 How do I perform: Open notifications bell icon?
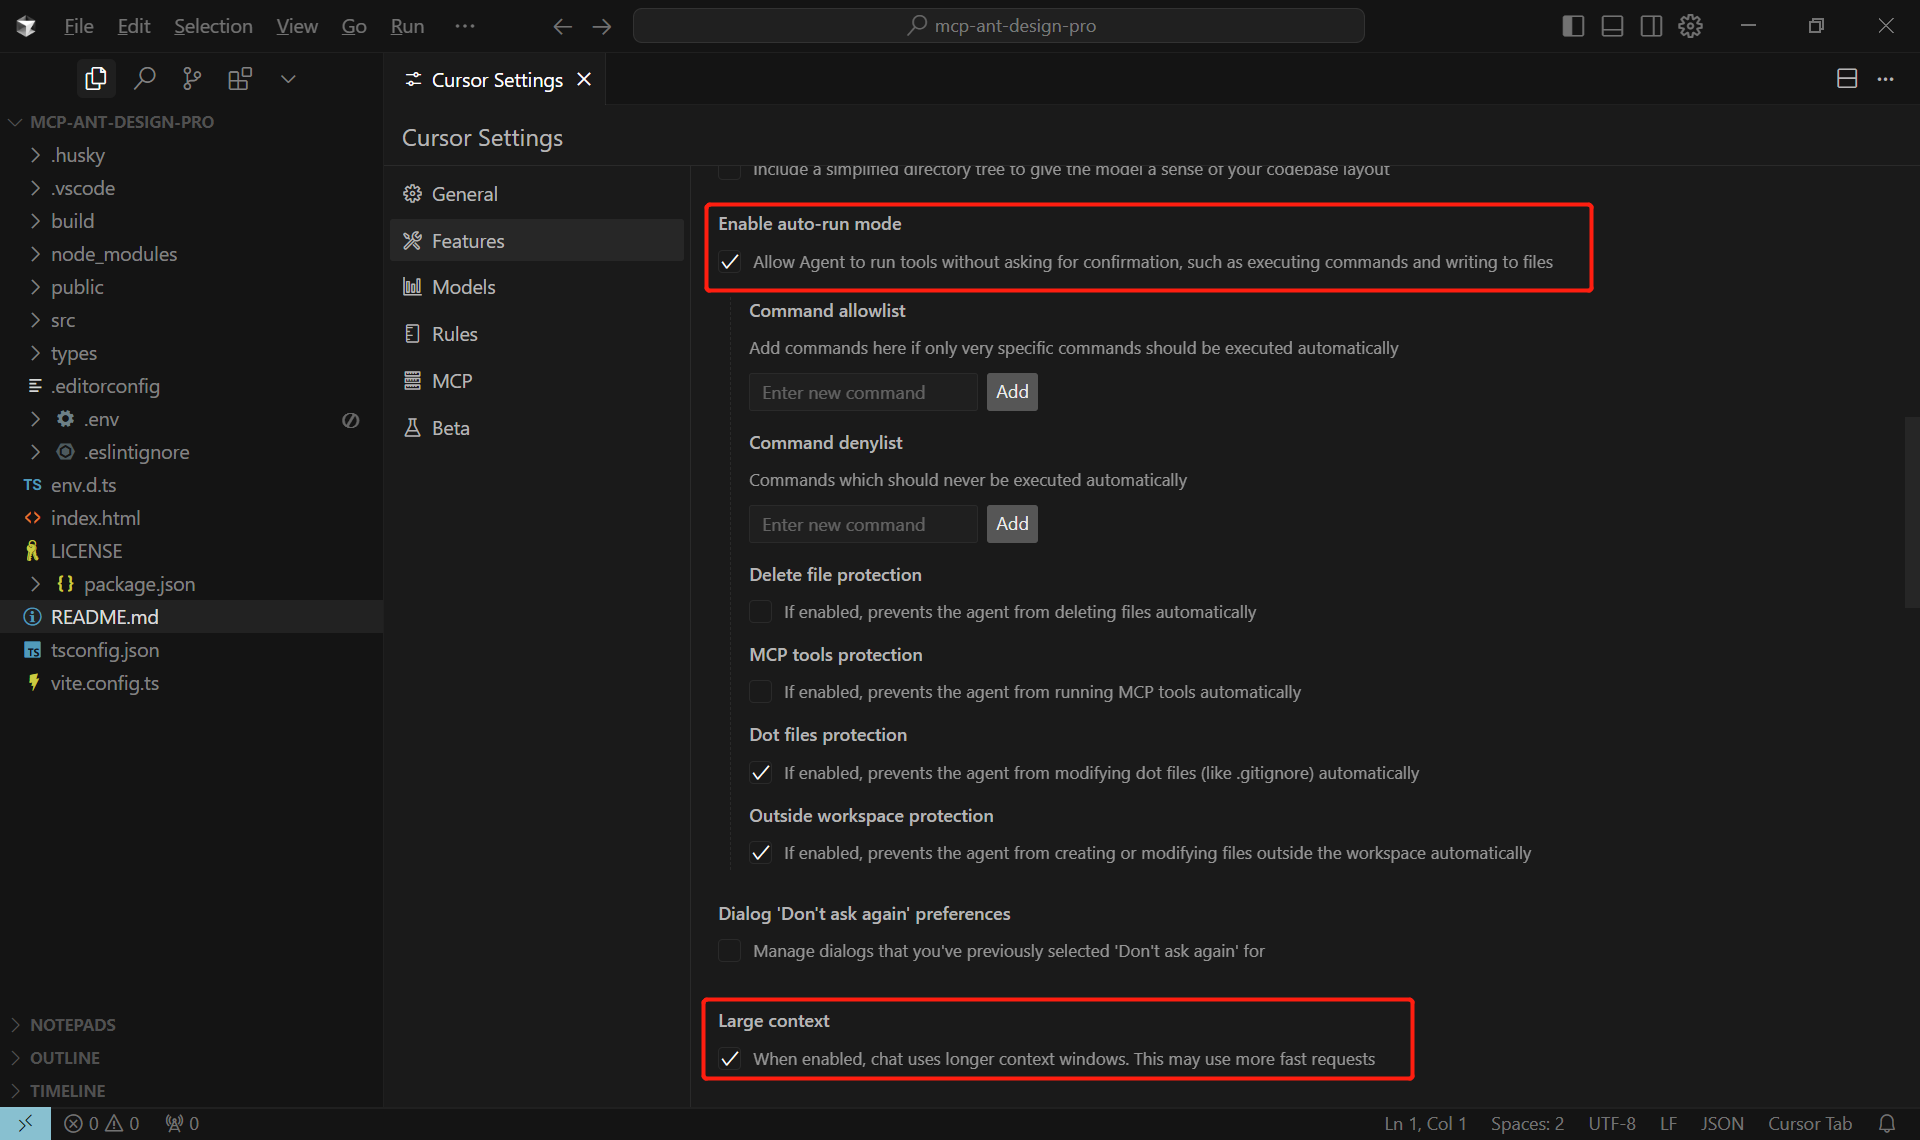click(x=1887, y=1123)
